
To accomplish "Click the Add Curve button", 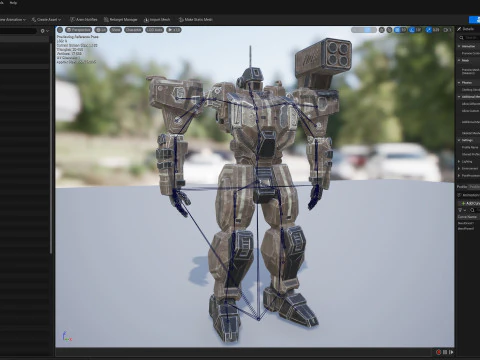I will 470,203.
